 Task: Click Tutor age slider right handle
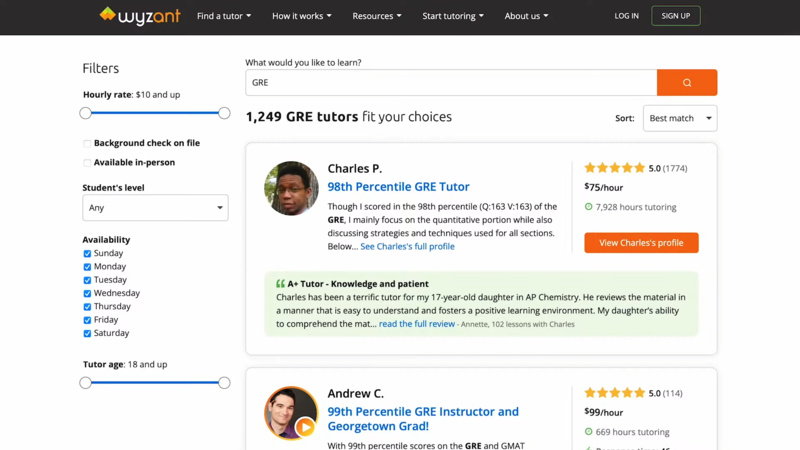point(224,383)
